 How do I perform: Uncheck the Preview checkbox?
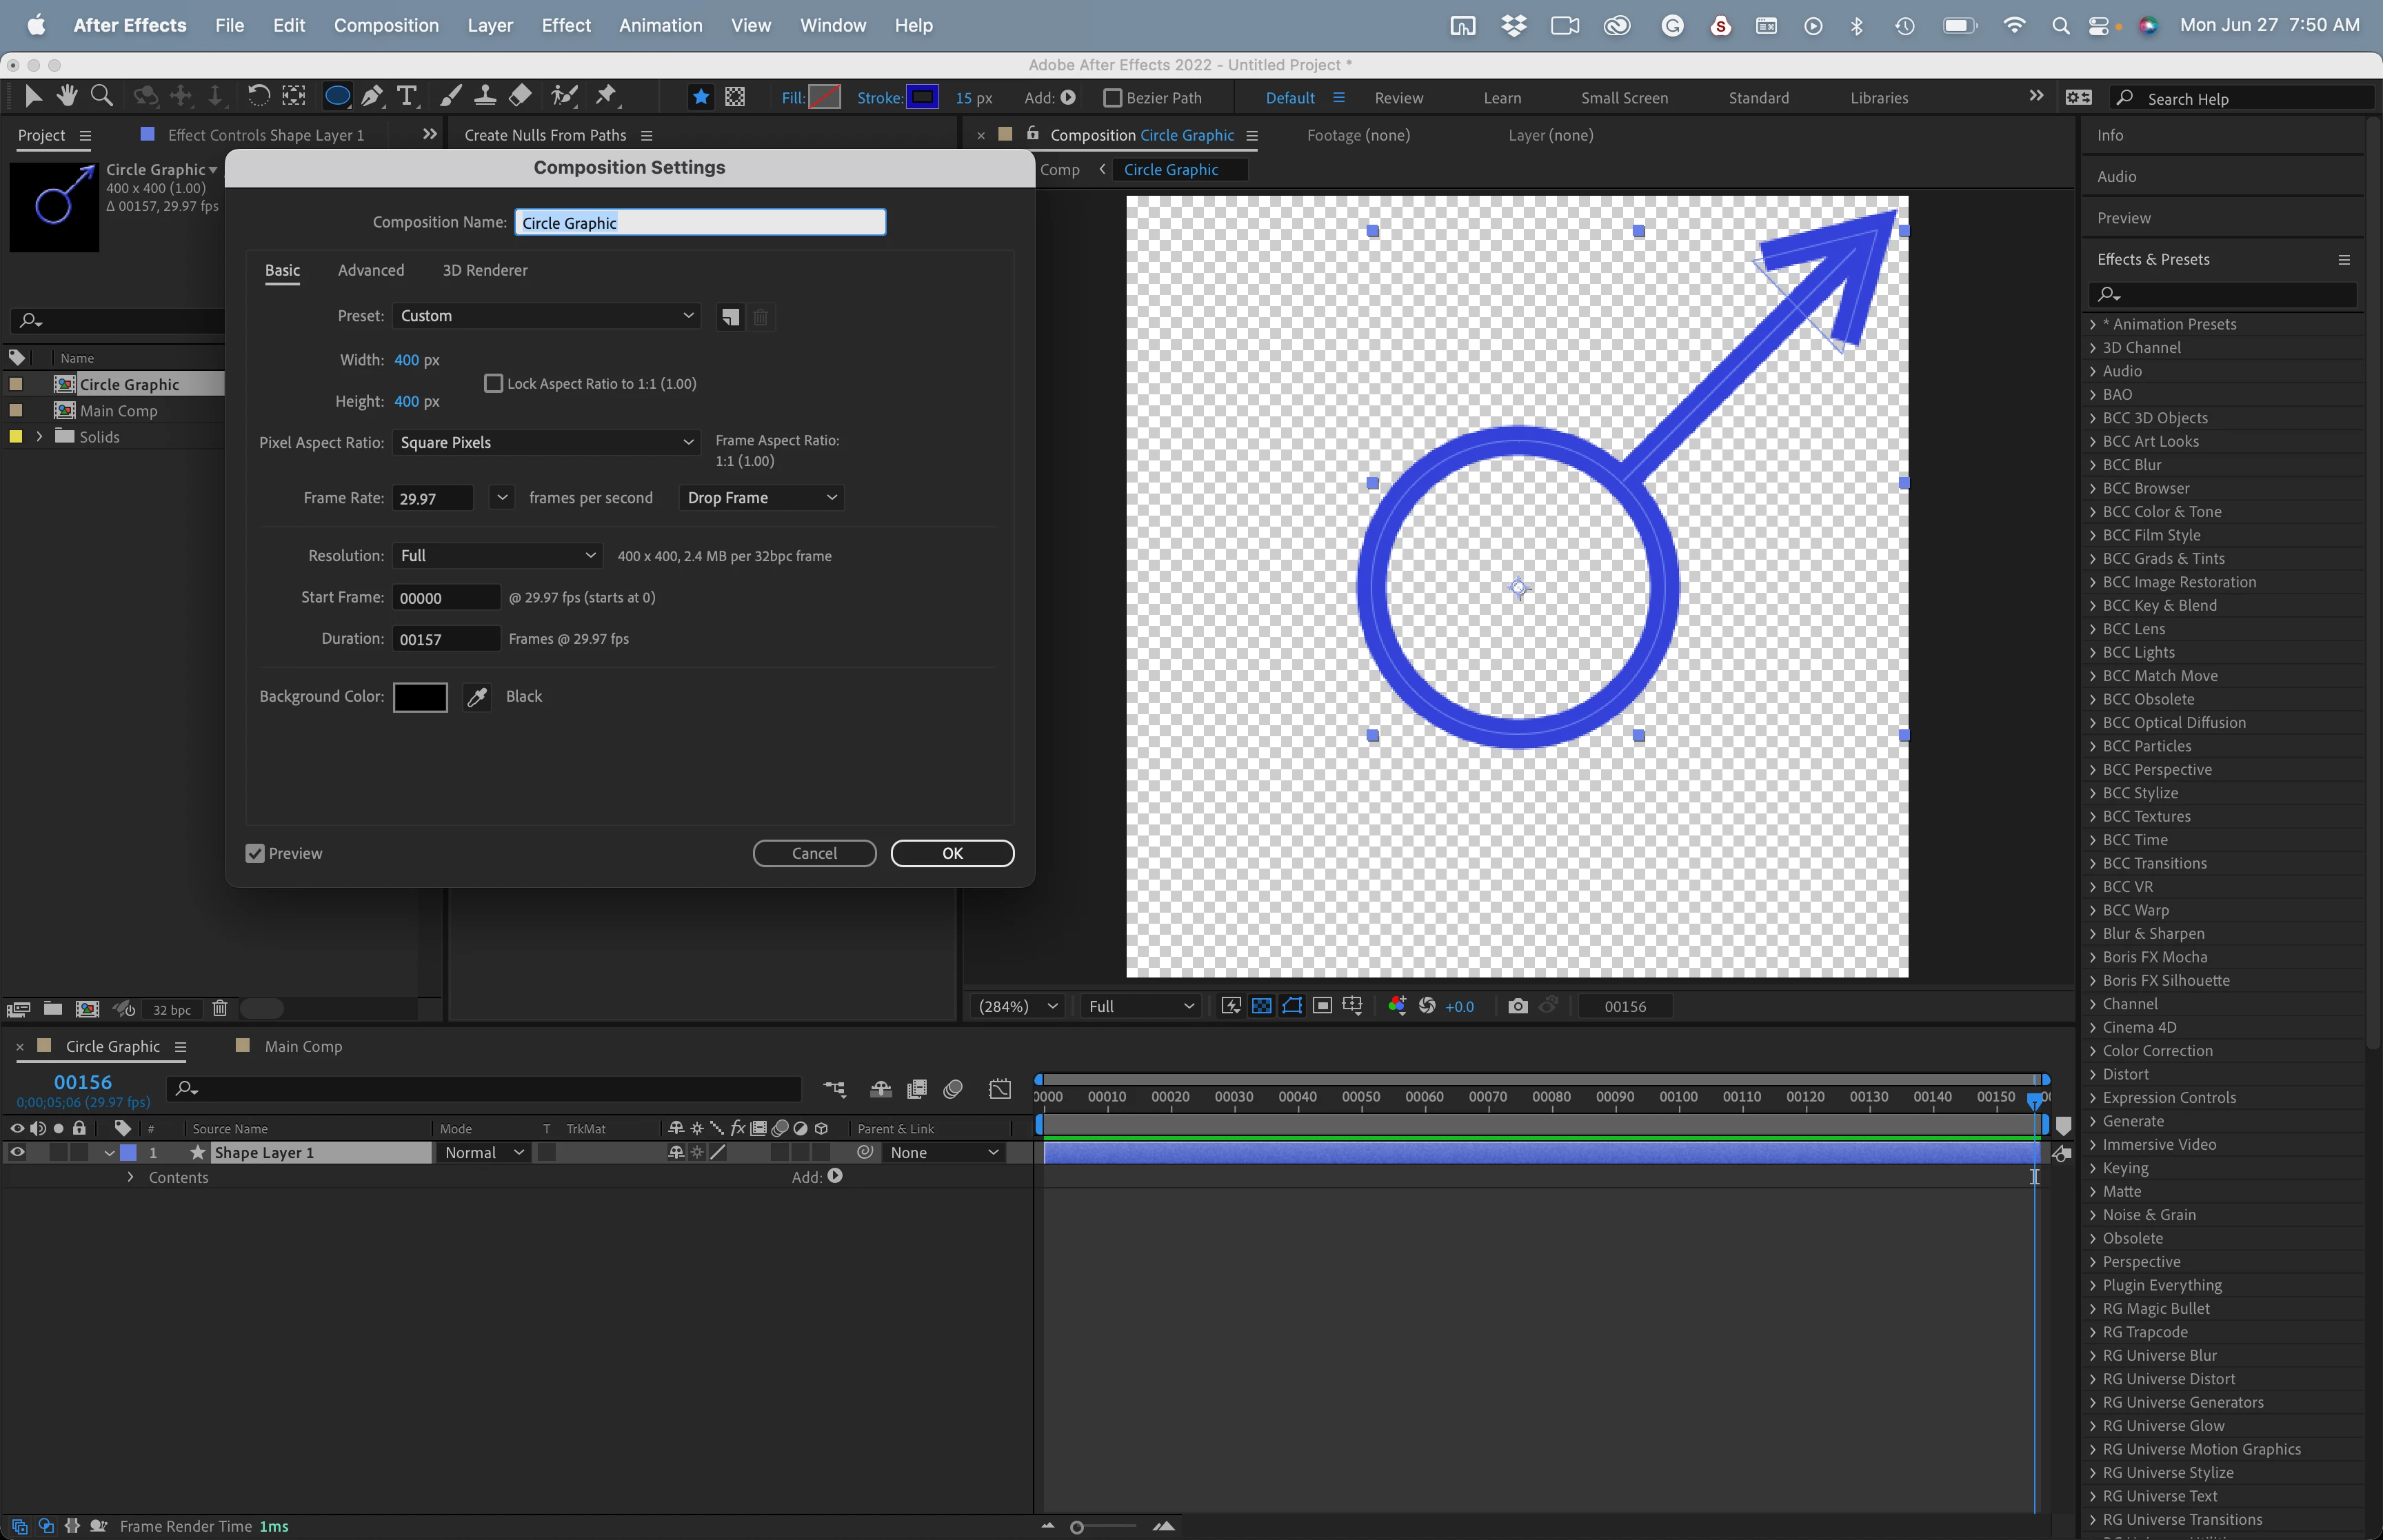coord(255,854)
